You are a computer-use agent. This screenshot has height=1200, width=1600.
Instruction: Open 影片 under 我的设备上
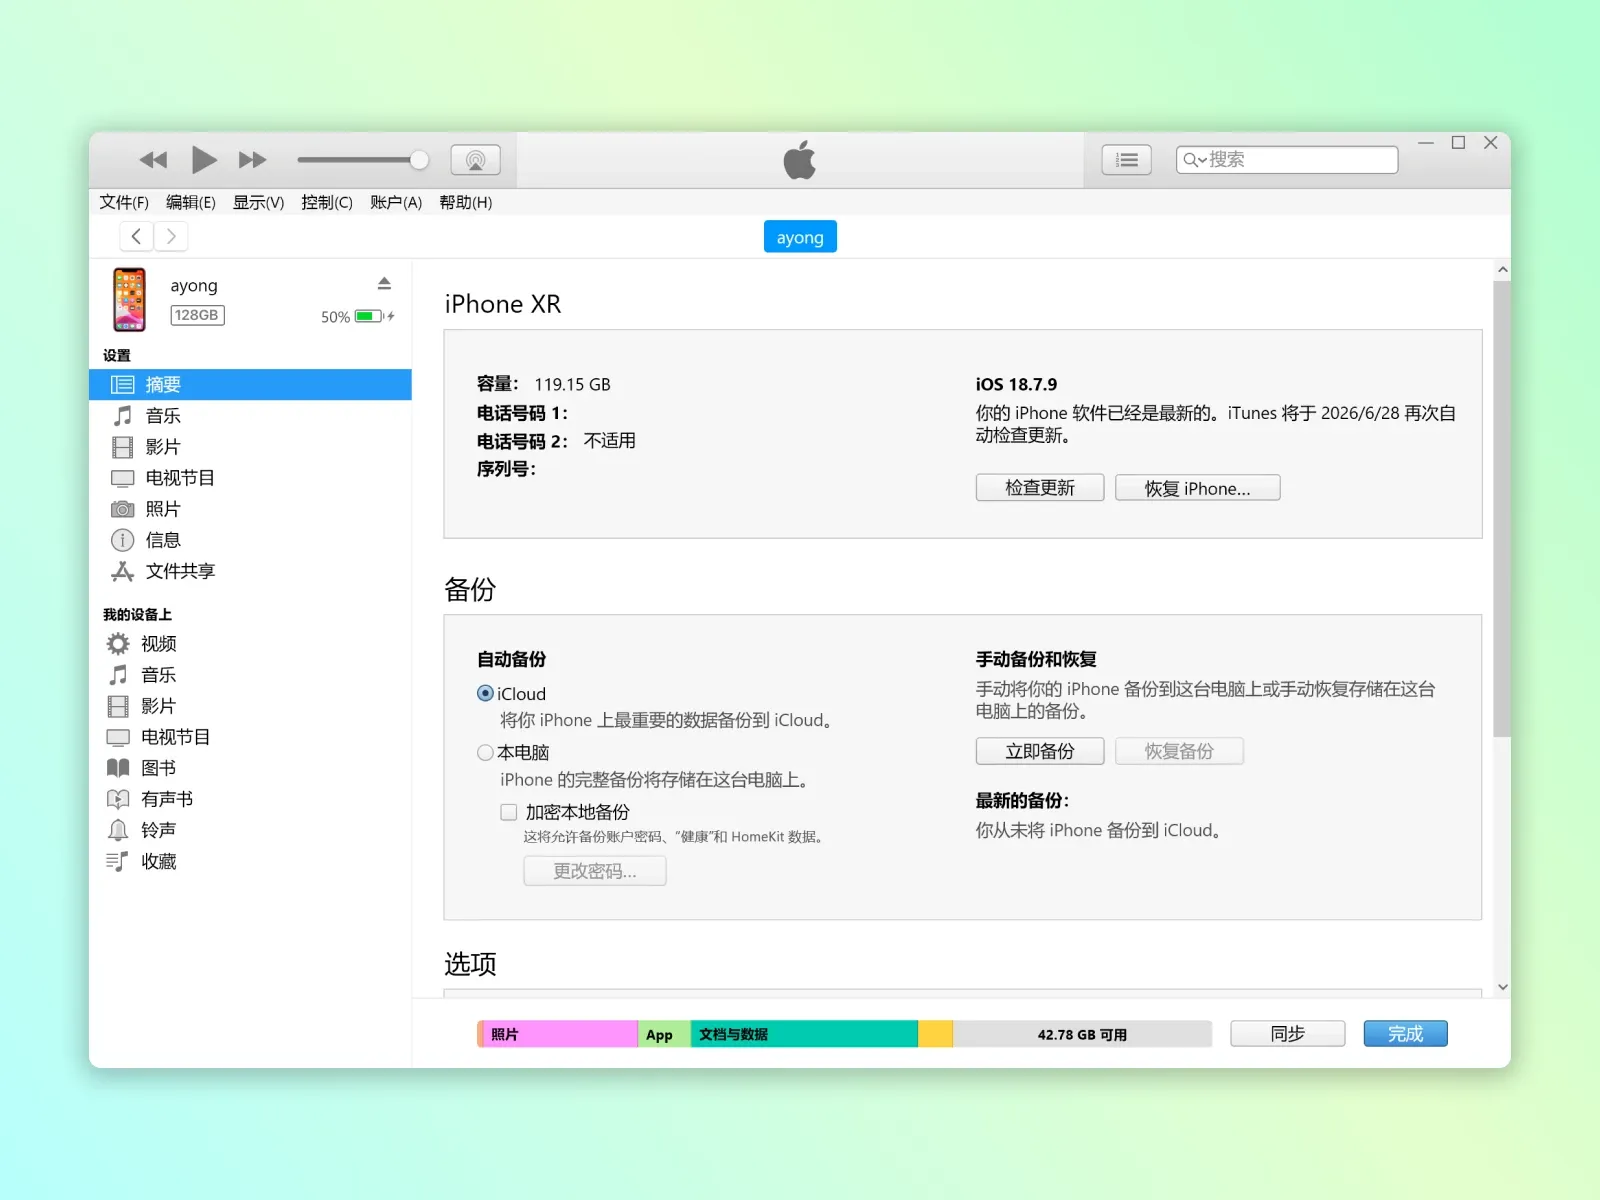pyautogui.click(x=250, y=706)
